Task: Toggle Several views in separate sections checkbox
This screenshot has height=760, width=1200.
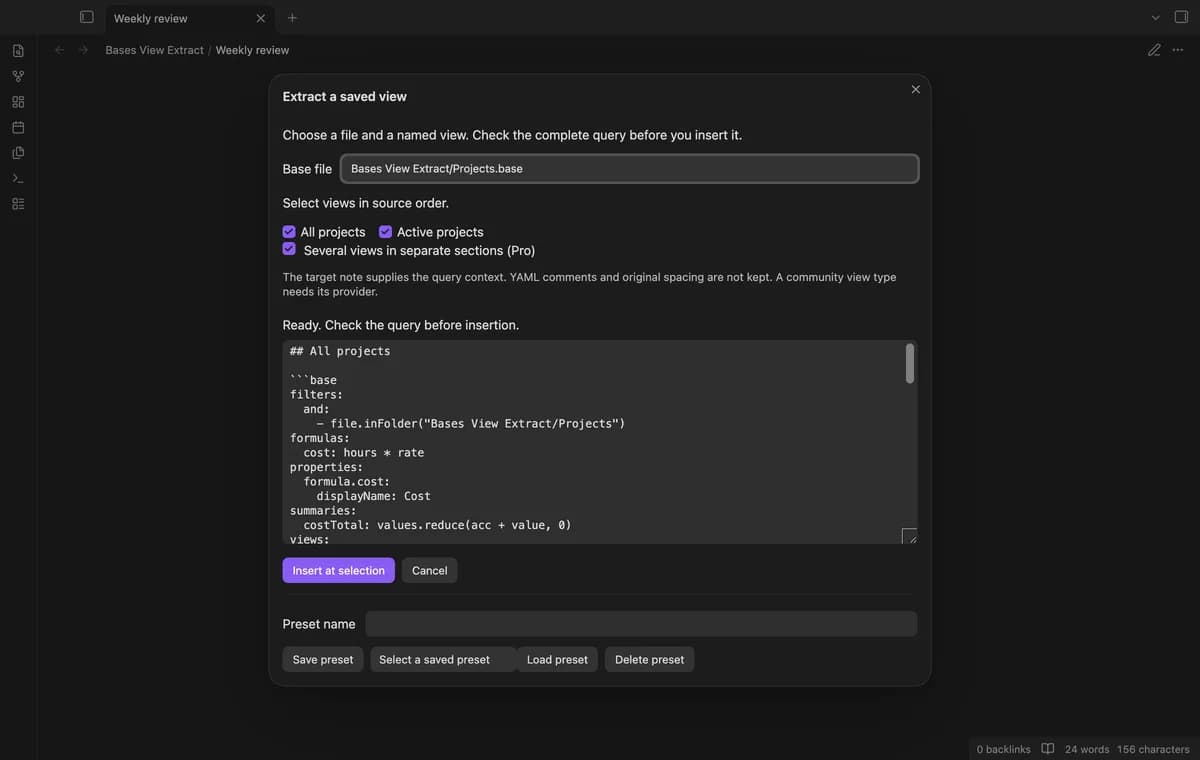Action: [x=289, y=249]
